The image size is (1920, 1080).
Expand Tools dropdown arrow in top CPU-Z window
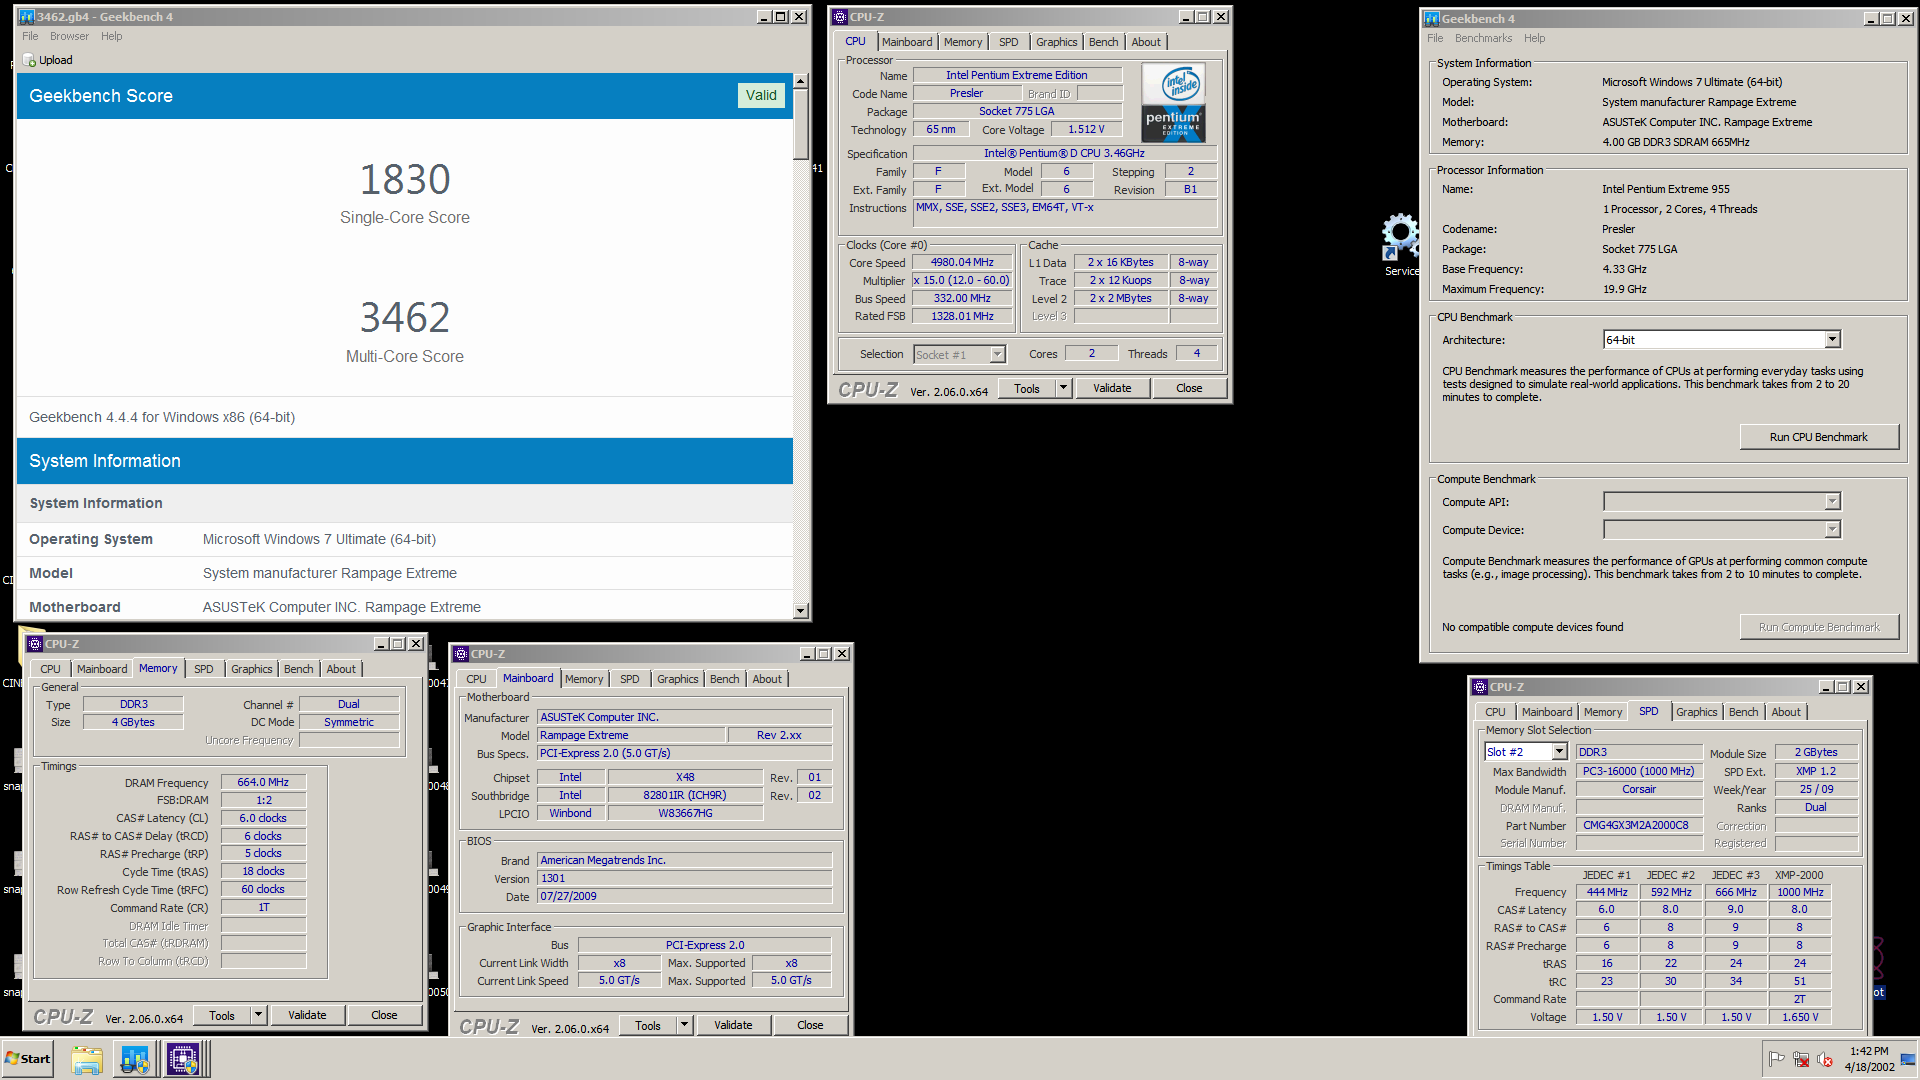point(1063,388)
